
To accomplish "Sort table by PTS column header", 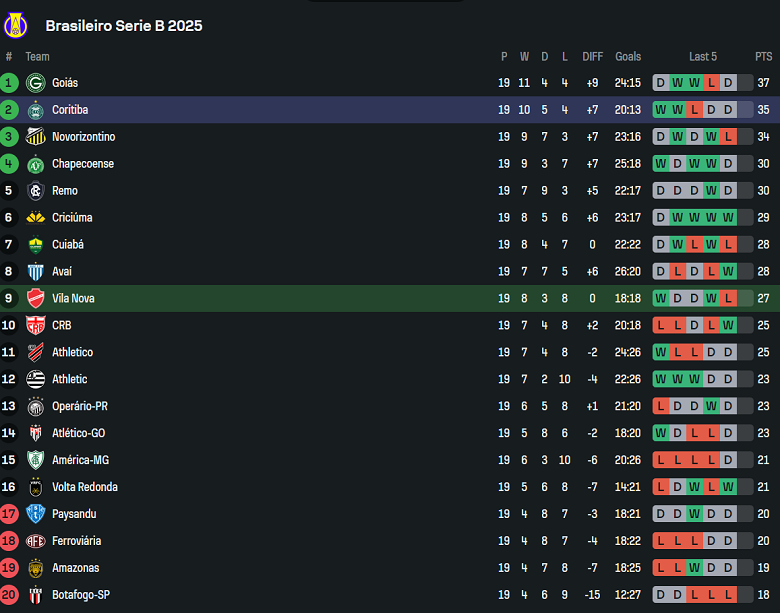I will tap(764, 57).
